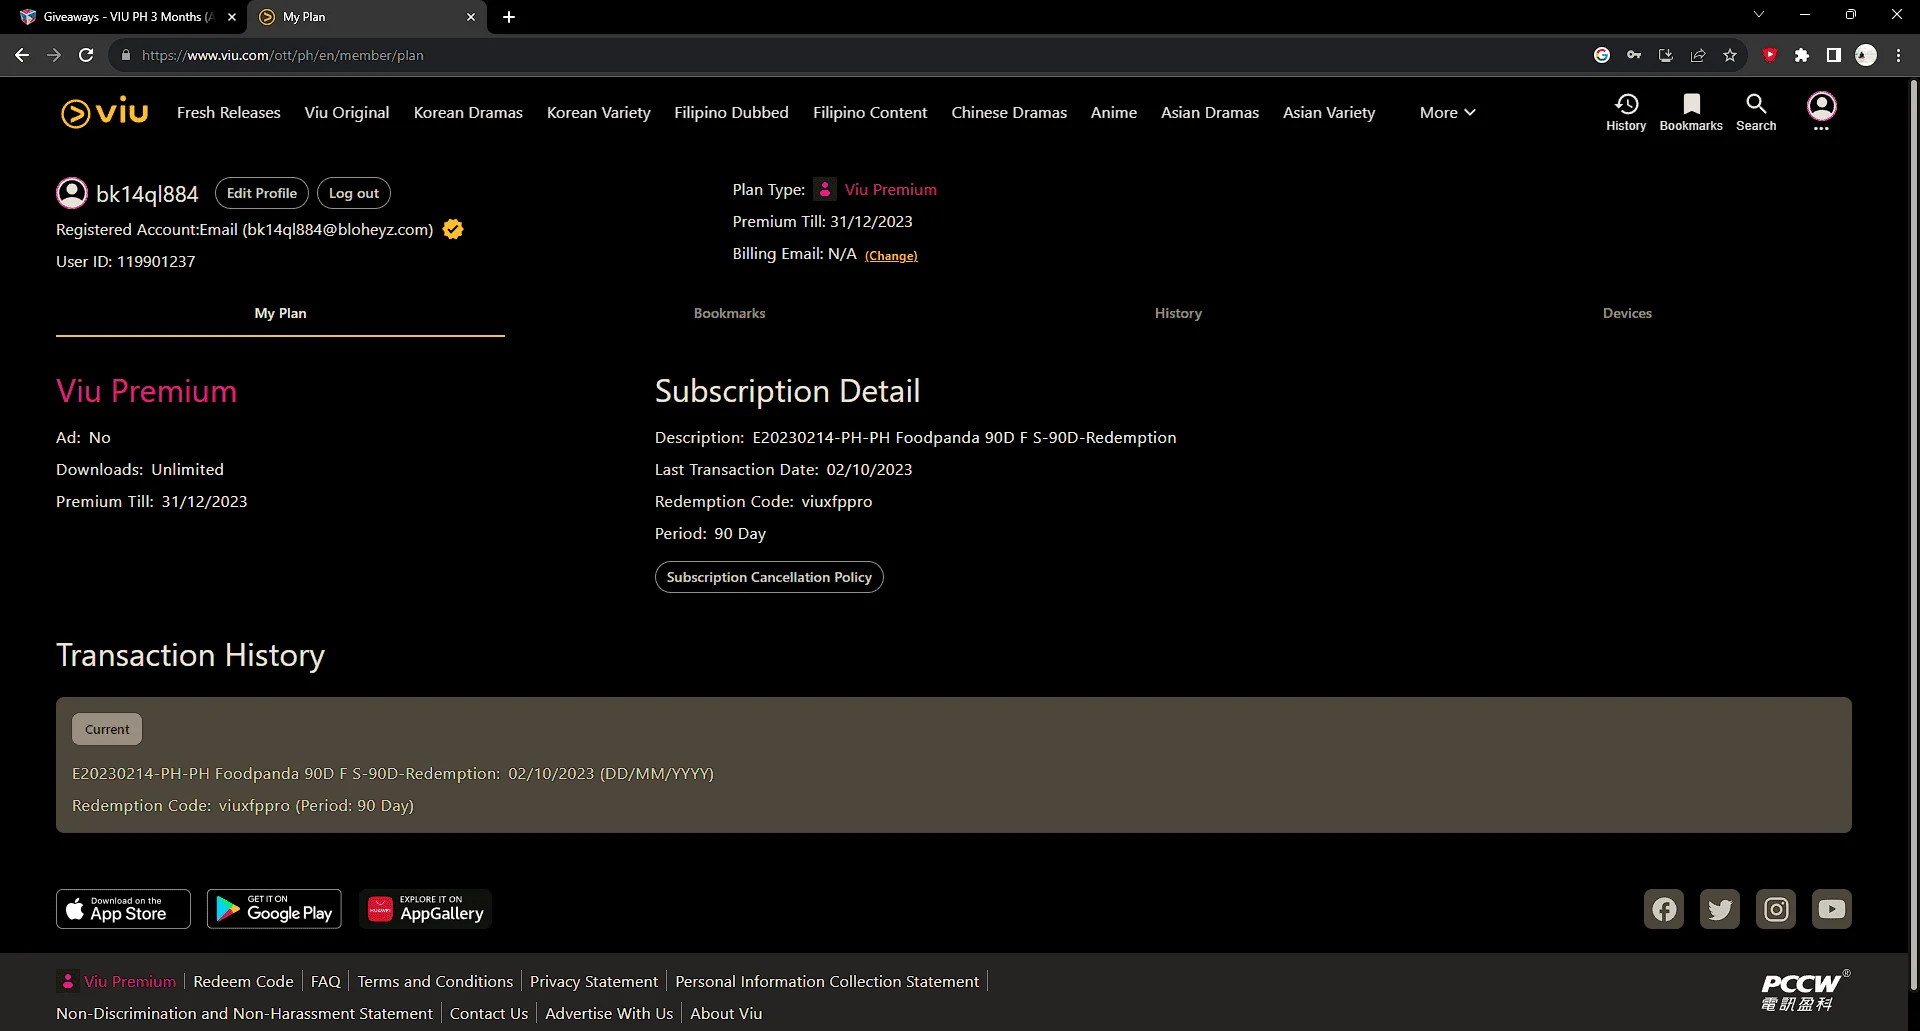The width and height of the screenshot is (1920, 1031).
Task: Click the Change billing email link
Action: [x=891, y=256]
